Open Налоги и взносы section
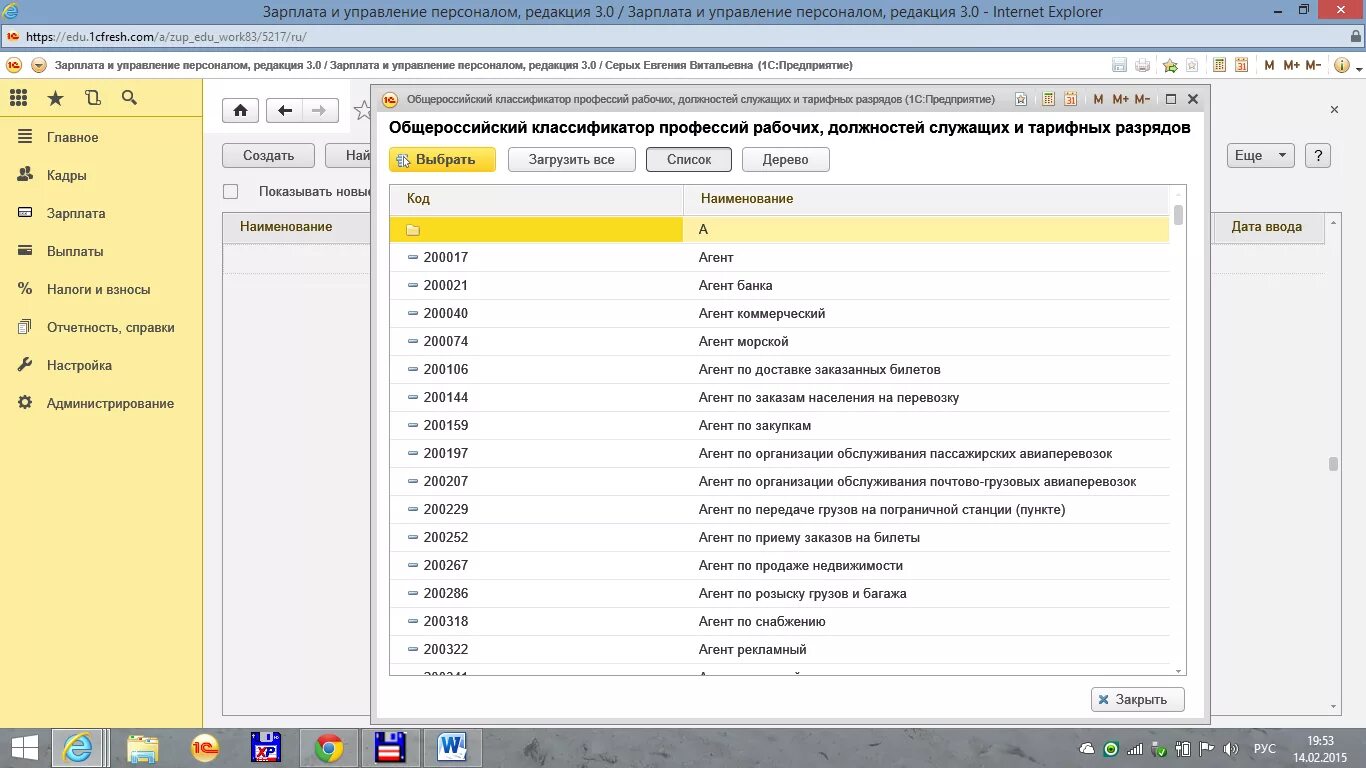The height and width of the screenshot is (768, 1366). [99, 289]
